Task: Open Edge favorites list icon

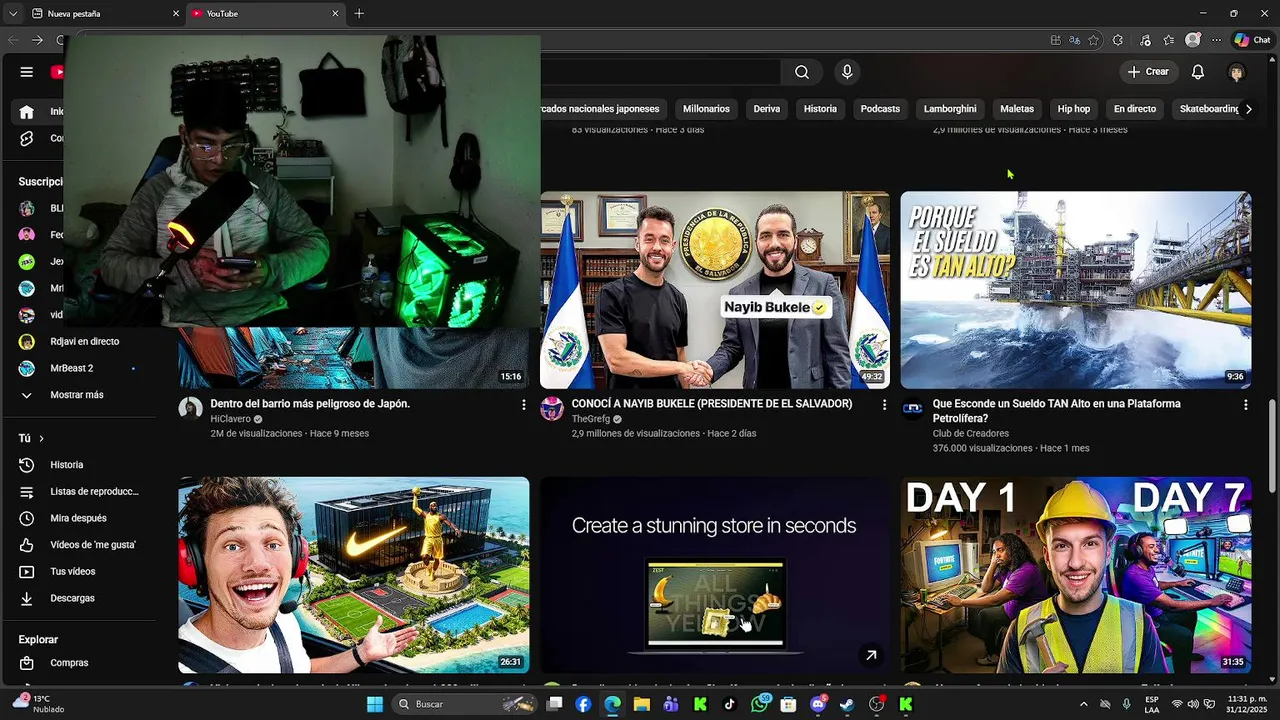Action: [x=1169, y=40]
